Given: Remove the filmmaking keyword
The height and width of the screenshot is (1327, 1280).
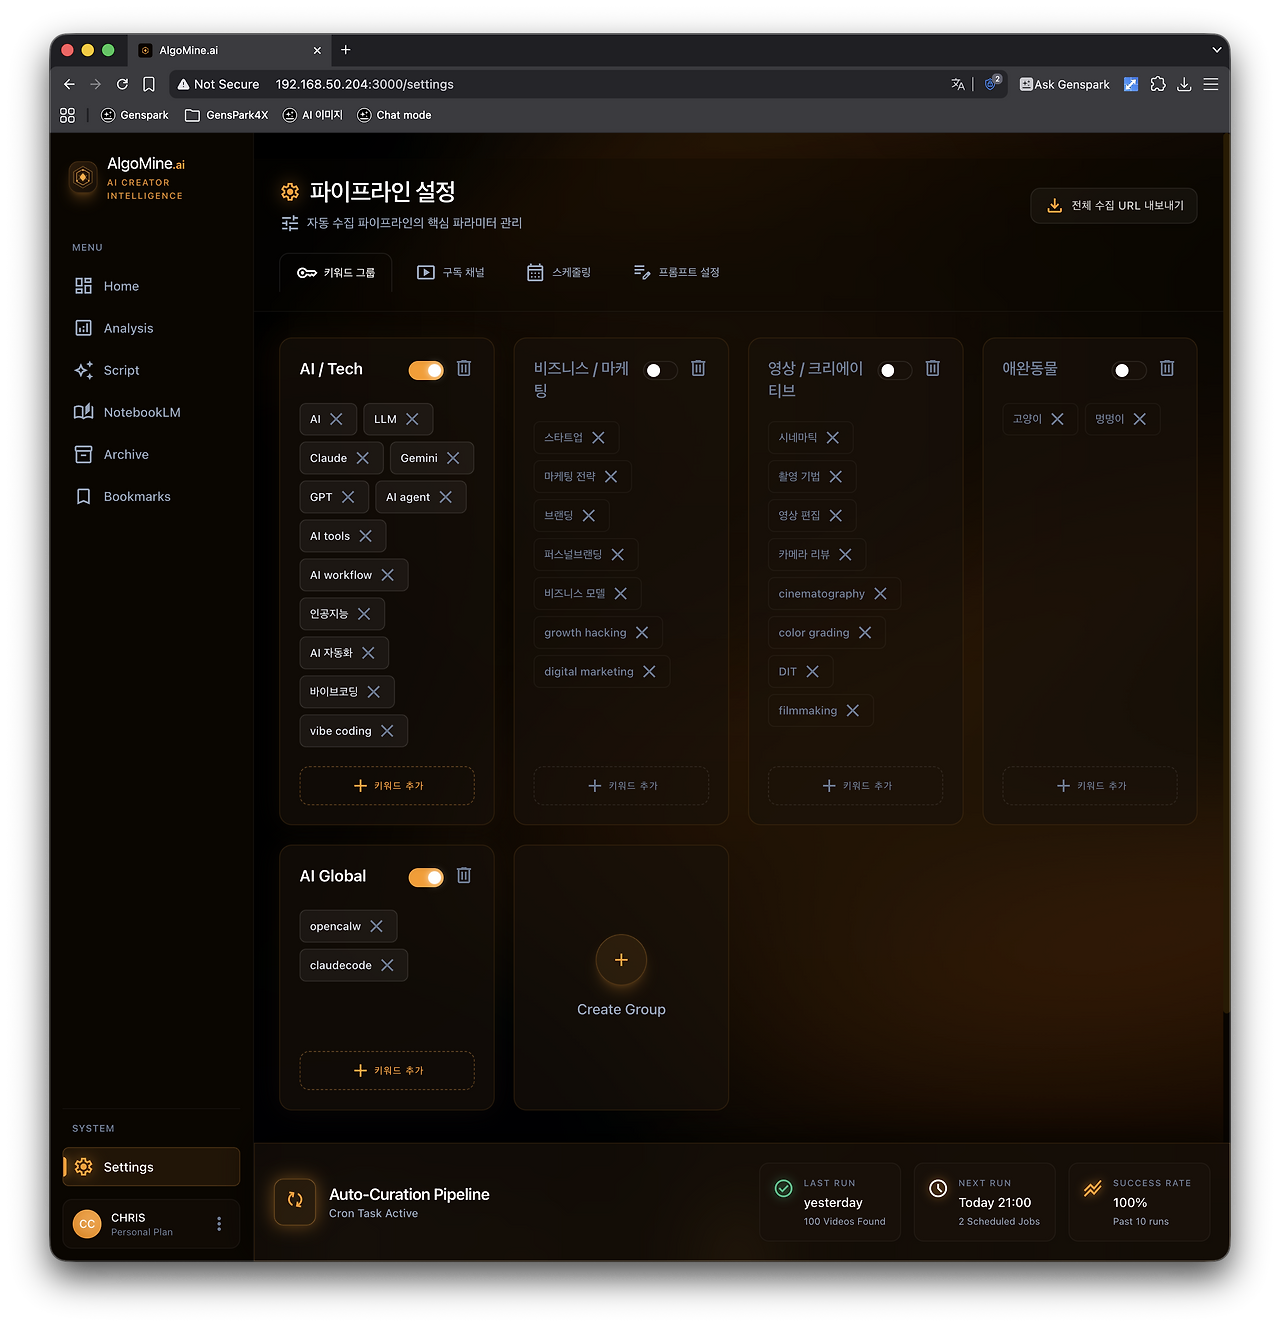Looking at the screenshot, I should click(x=853, y=711).
